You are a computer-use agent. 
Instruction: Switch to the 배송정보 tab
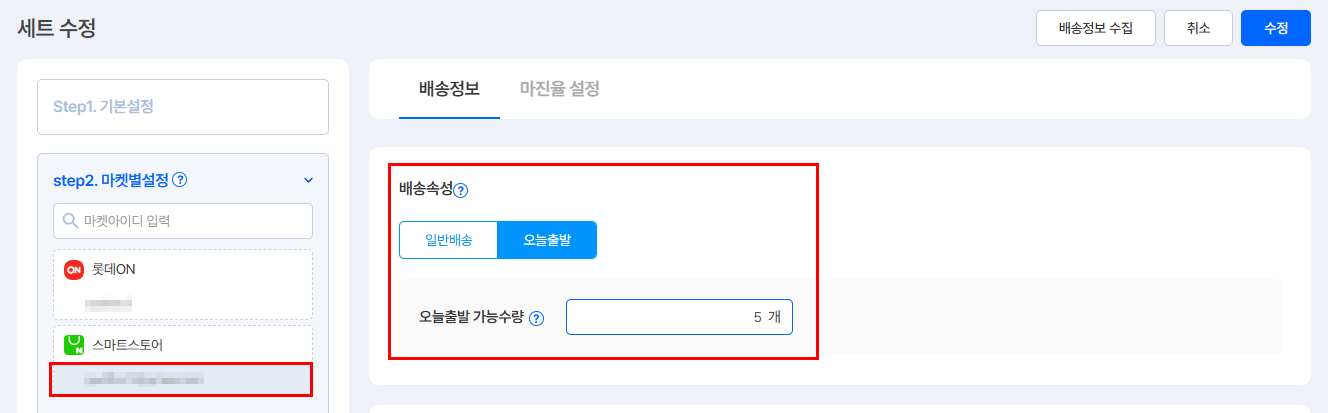449,89
